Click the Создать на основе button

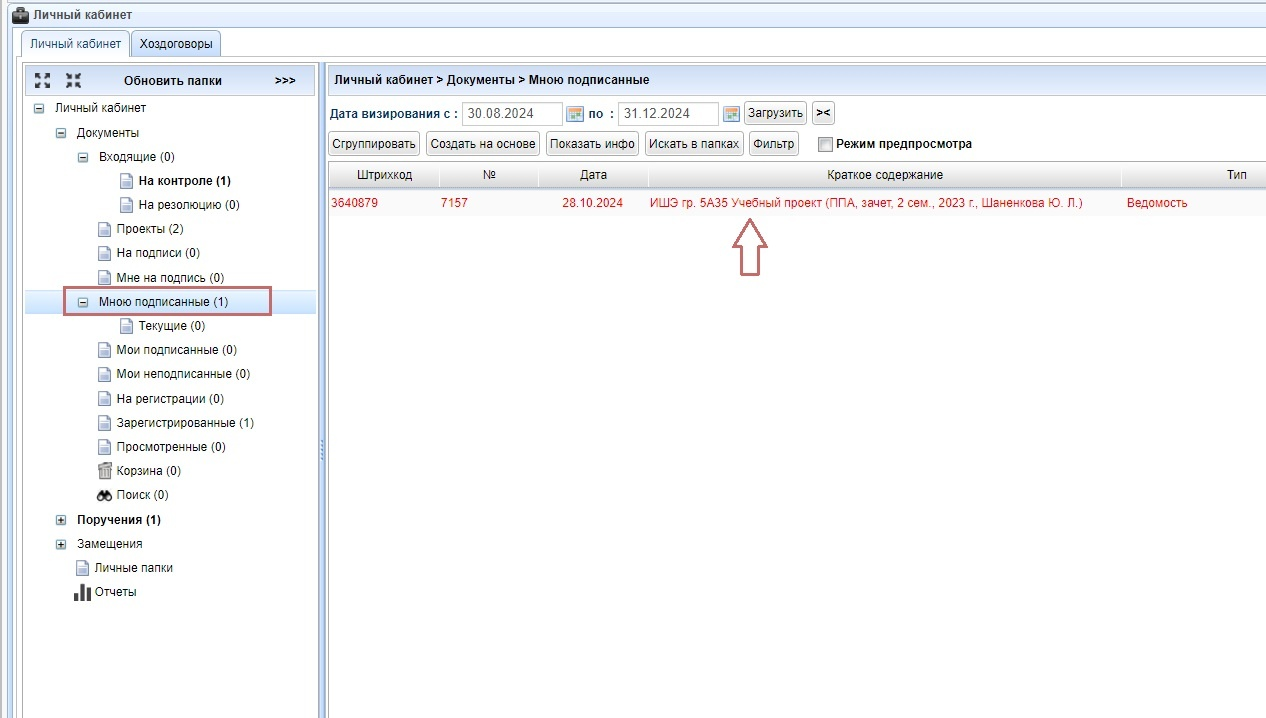tap(483, 144)
